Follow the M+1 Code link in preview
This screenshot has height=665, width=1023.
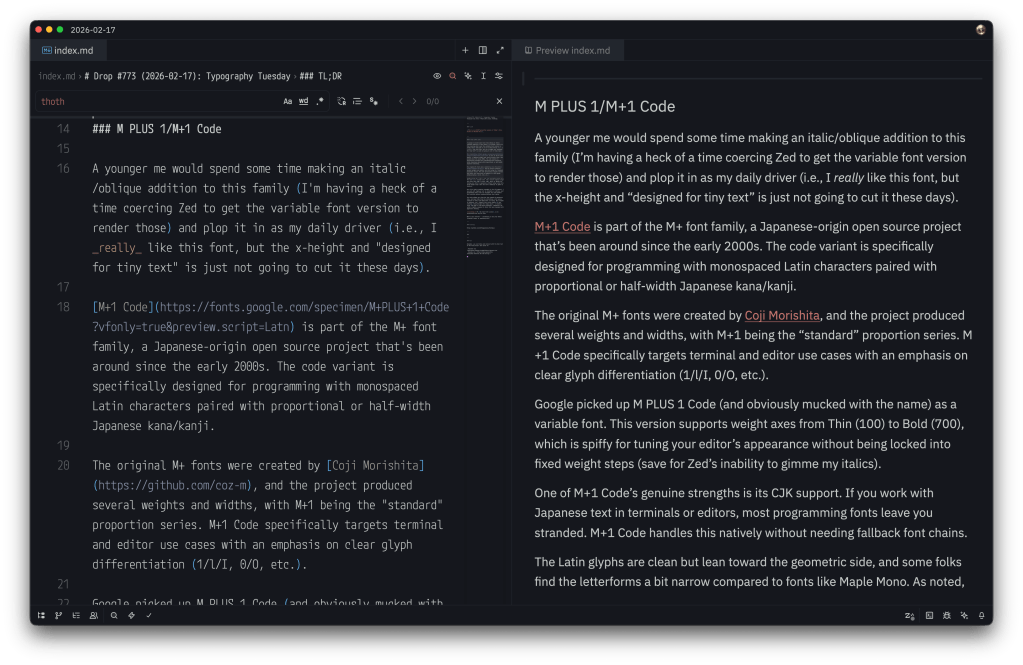(x=562, y=227)
